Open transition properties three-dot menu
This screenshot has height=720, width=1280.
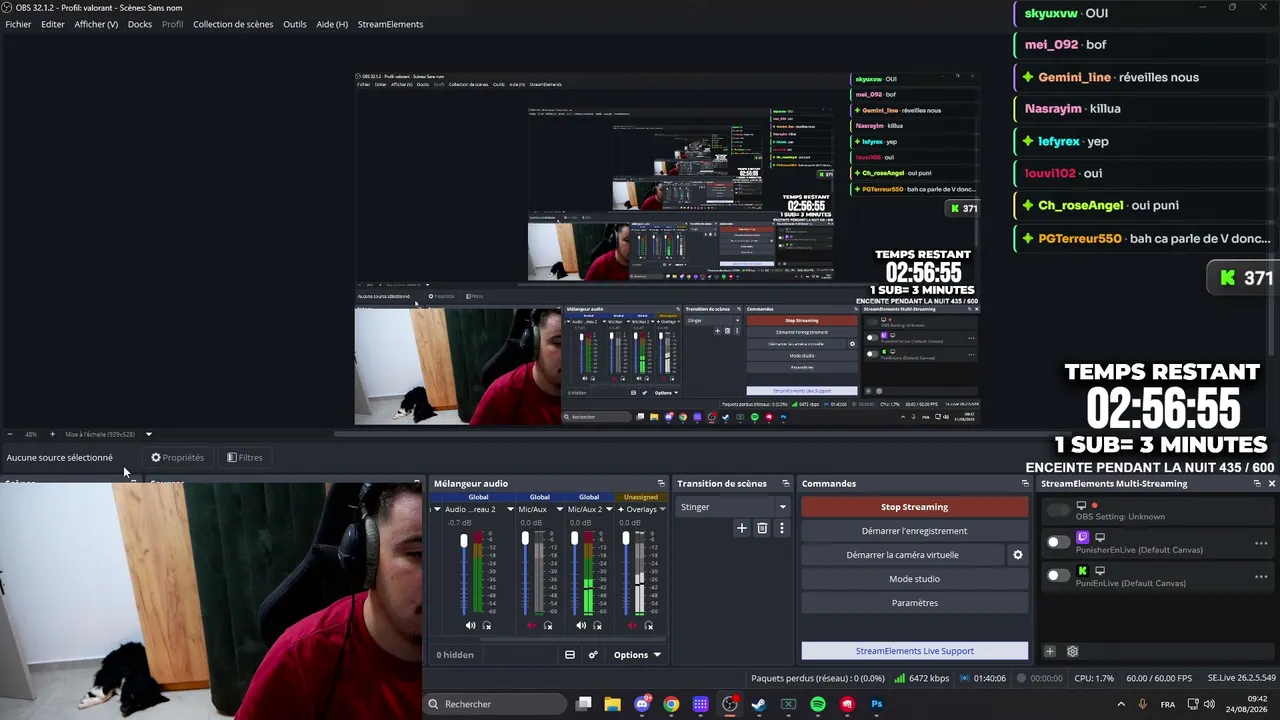pyautogui.click(x=782, y=528)
